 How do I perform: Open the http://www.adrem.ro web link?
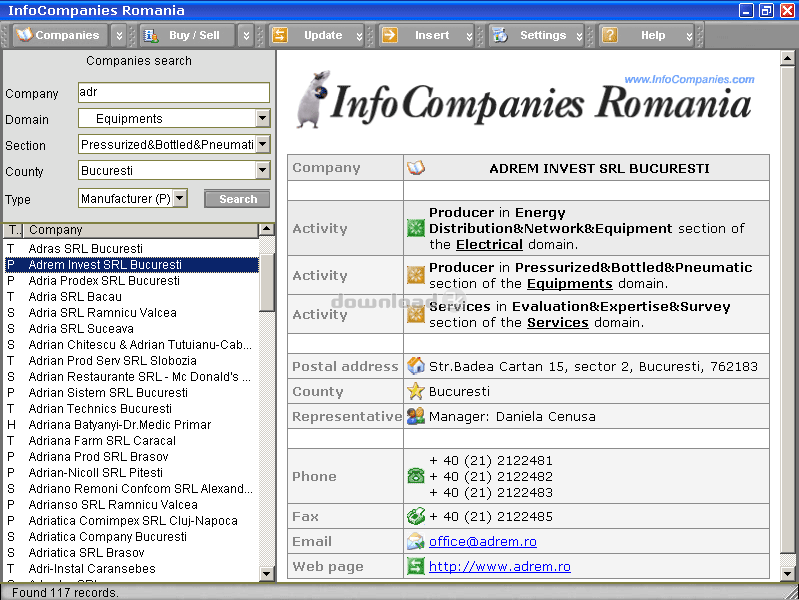[499, 566]
